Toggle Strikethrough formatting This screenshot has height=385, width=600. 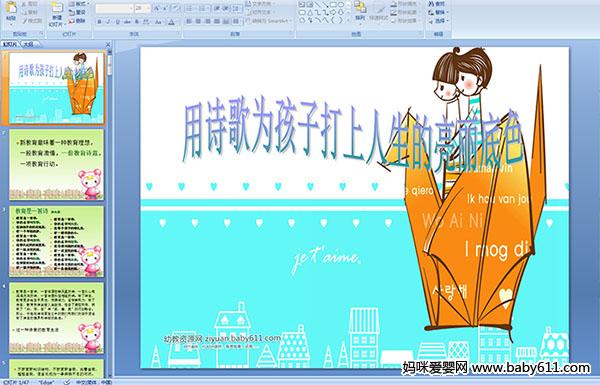pyautogui.click(x=127, y=22)
